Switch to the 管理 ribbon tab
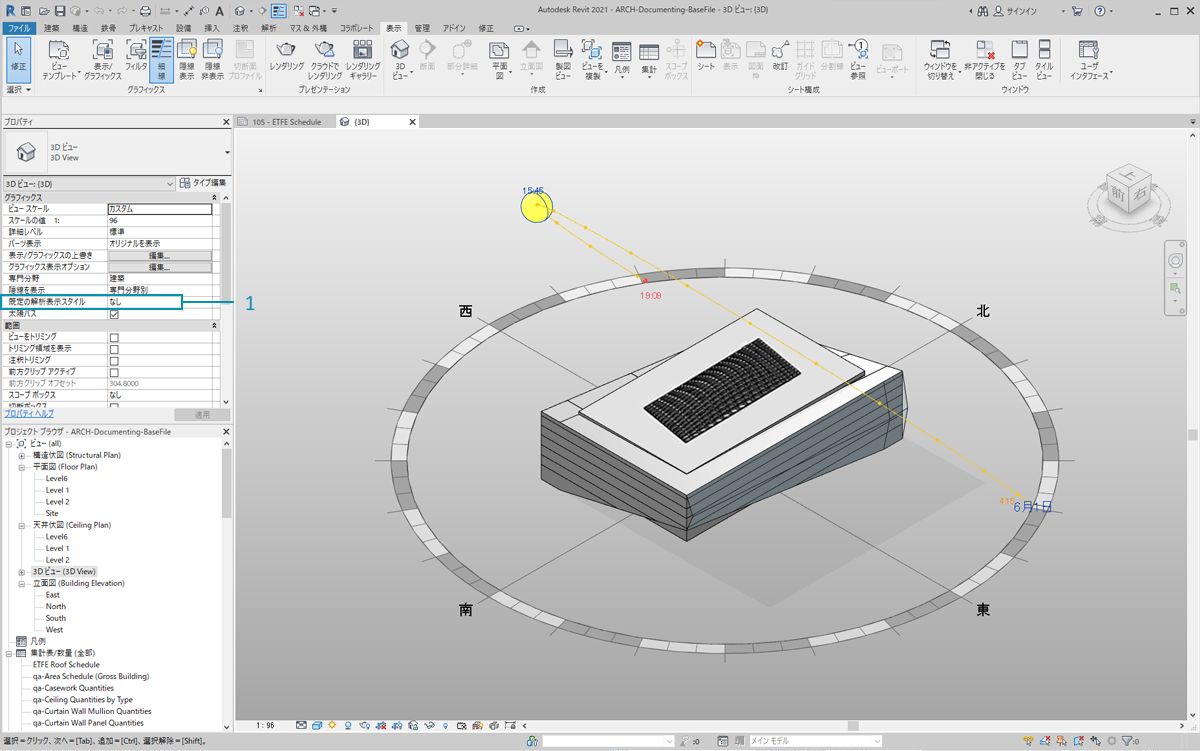The height and width of the screenshot is (751, 1200). [422, 29]
